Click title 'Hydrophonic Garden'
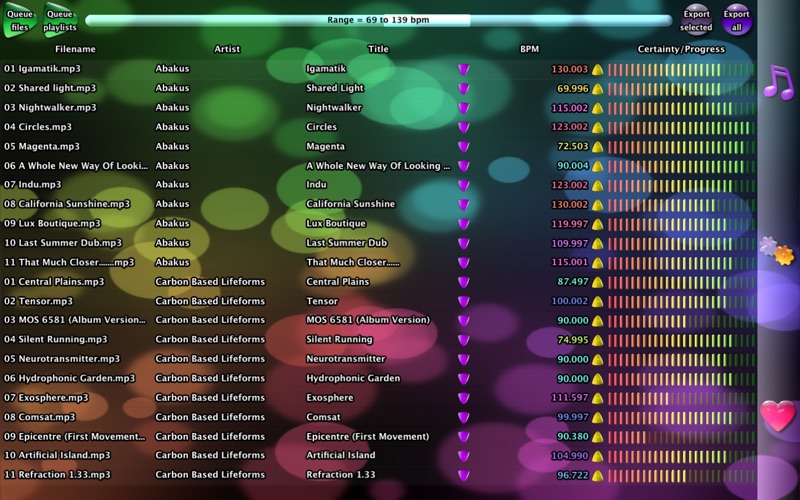Image resolution: width=800 pixels, height=500 pixels. click(x=353, y=379)
